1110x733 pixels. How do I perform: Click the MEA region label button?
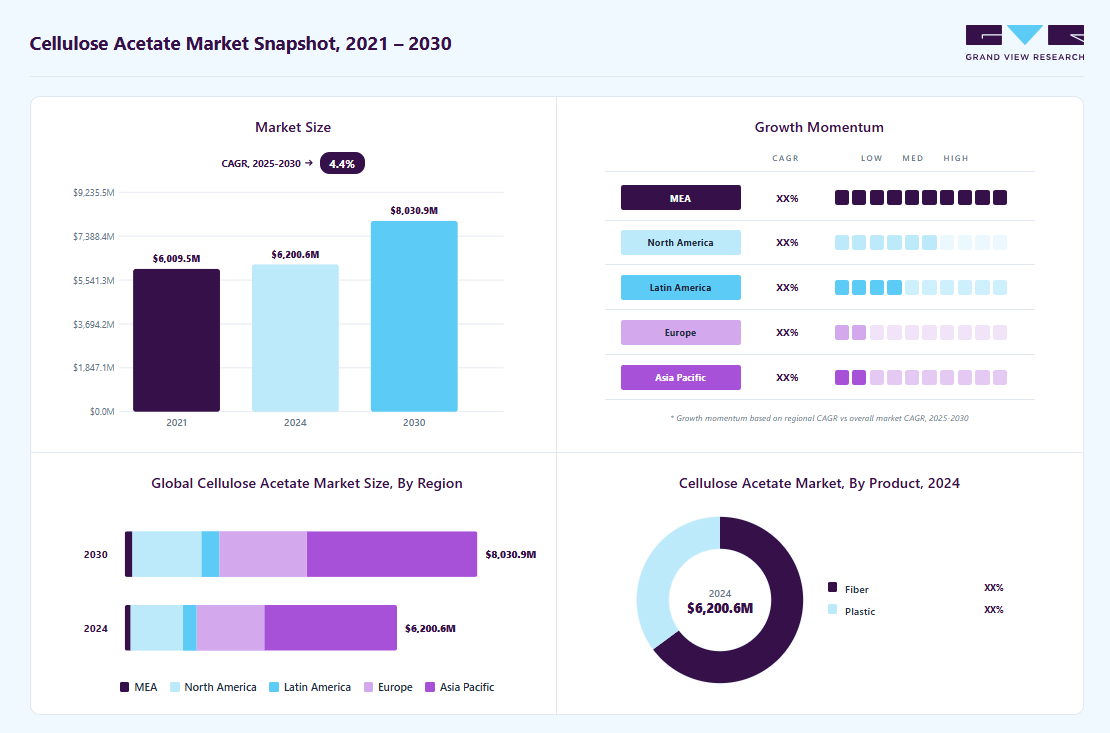click(680, 198)
